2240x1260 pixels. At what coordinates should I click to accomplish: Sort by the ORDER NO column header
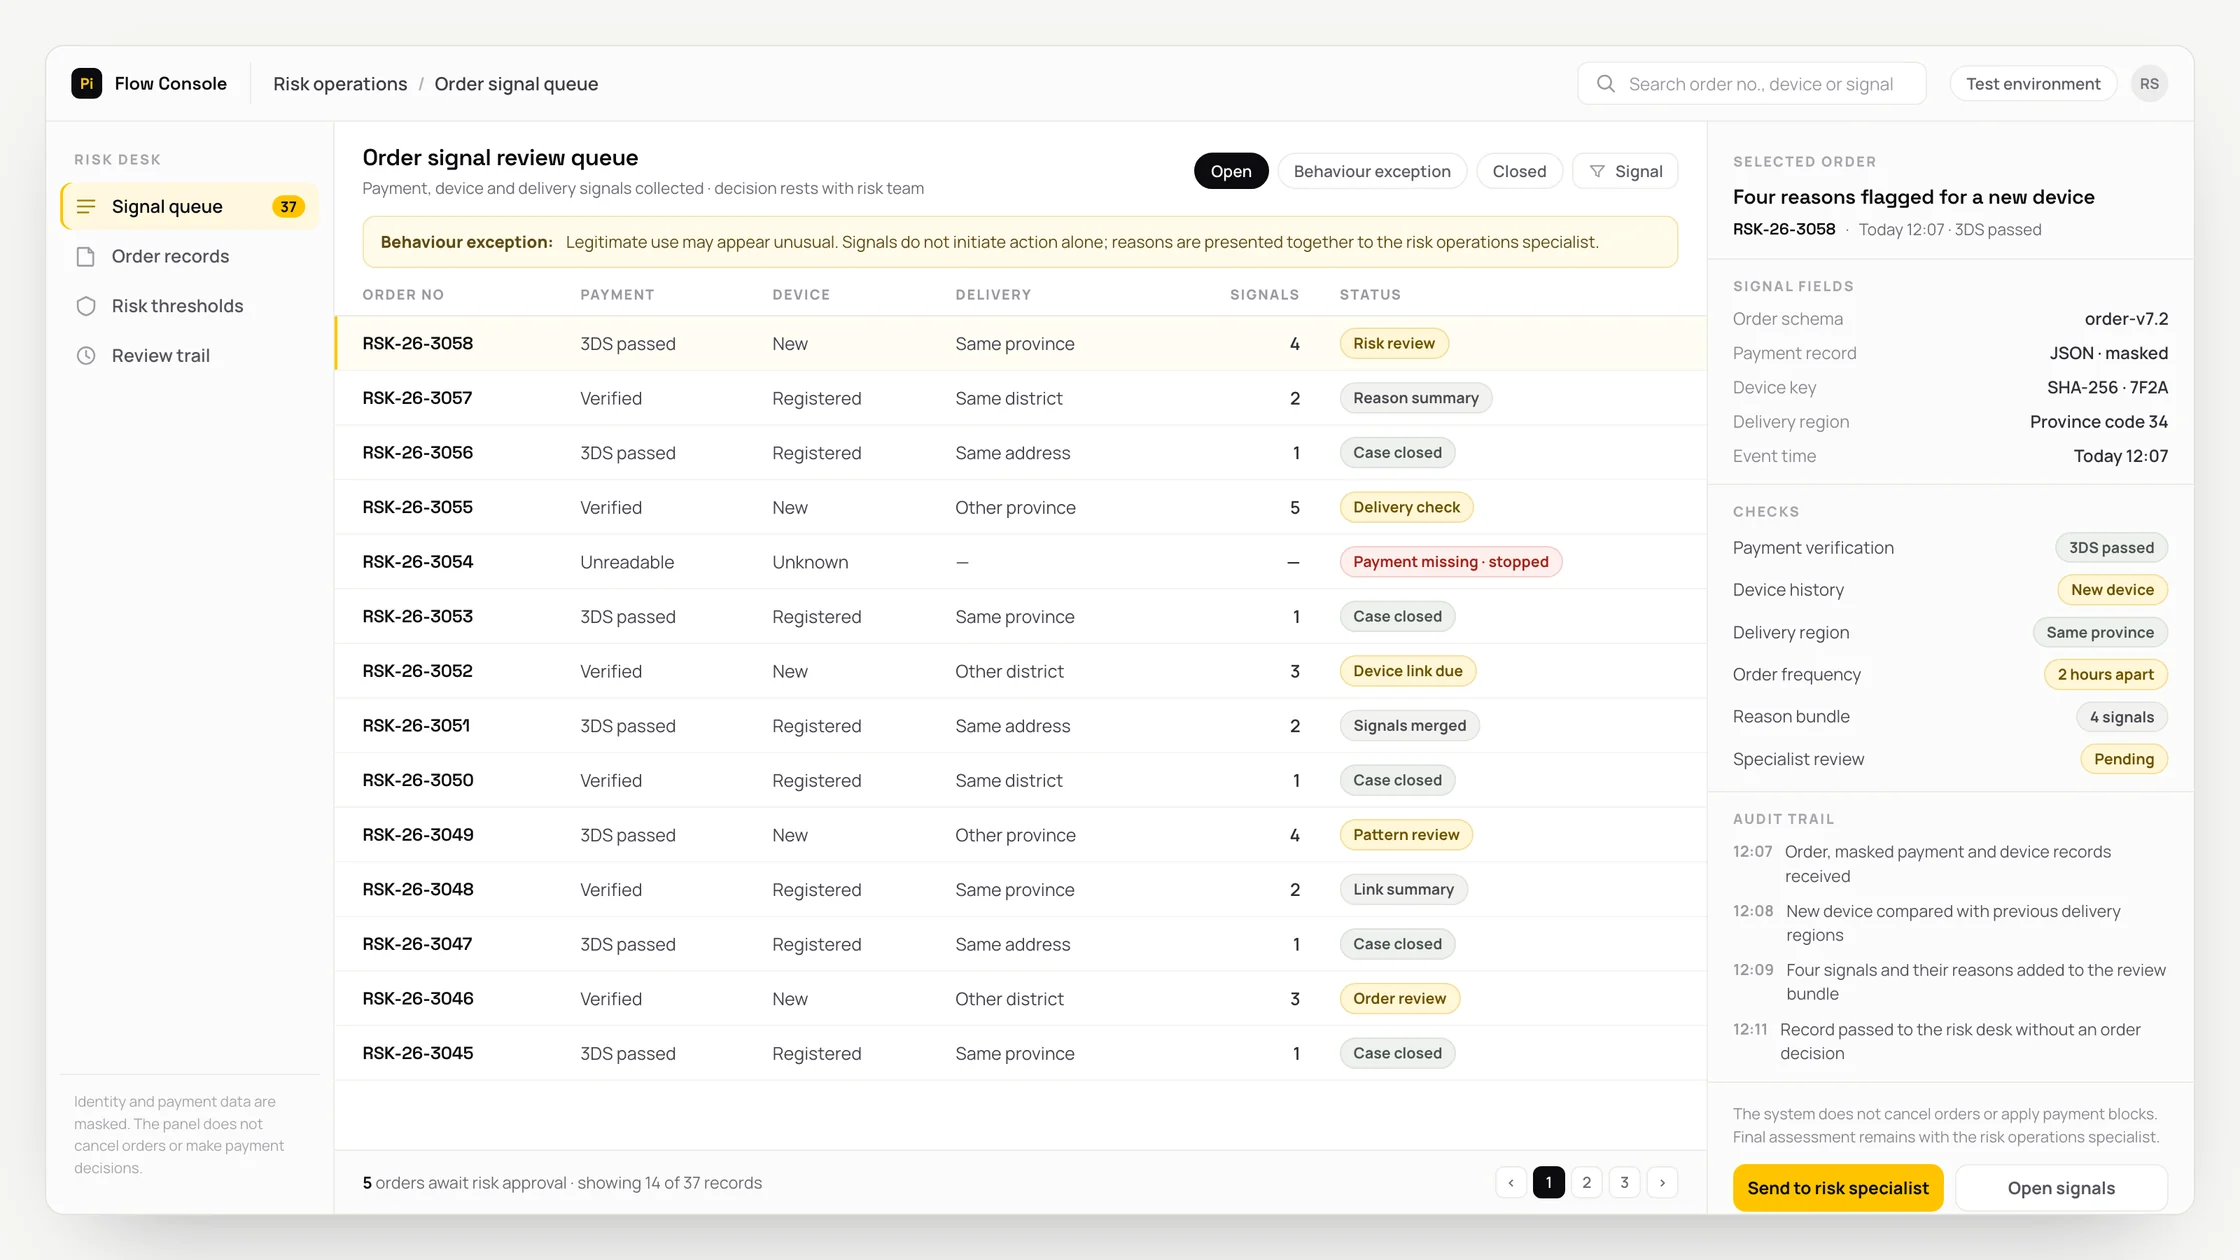click(403, 295)
